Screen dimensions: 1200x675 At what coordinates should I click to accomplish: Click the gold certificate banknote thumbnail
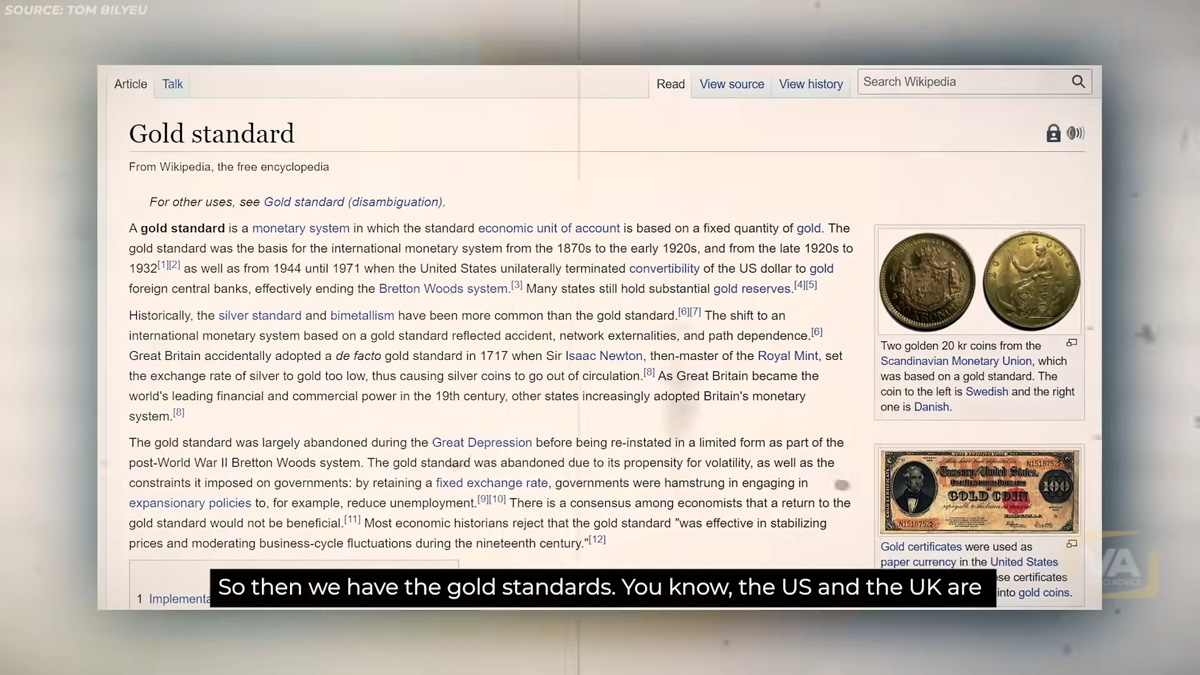click(x=980, y=490)
